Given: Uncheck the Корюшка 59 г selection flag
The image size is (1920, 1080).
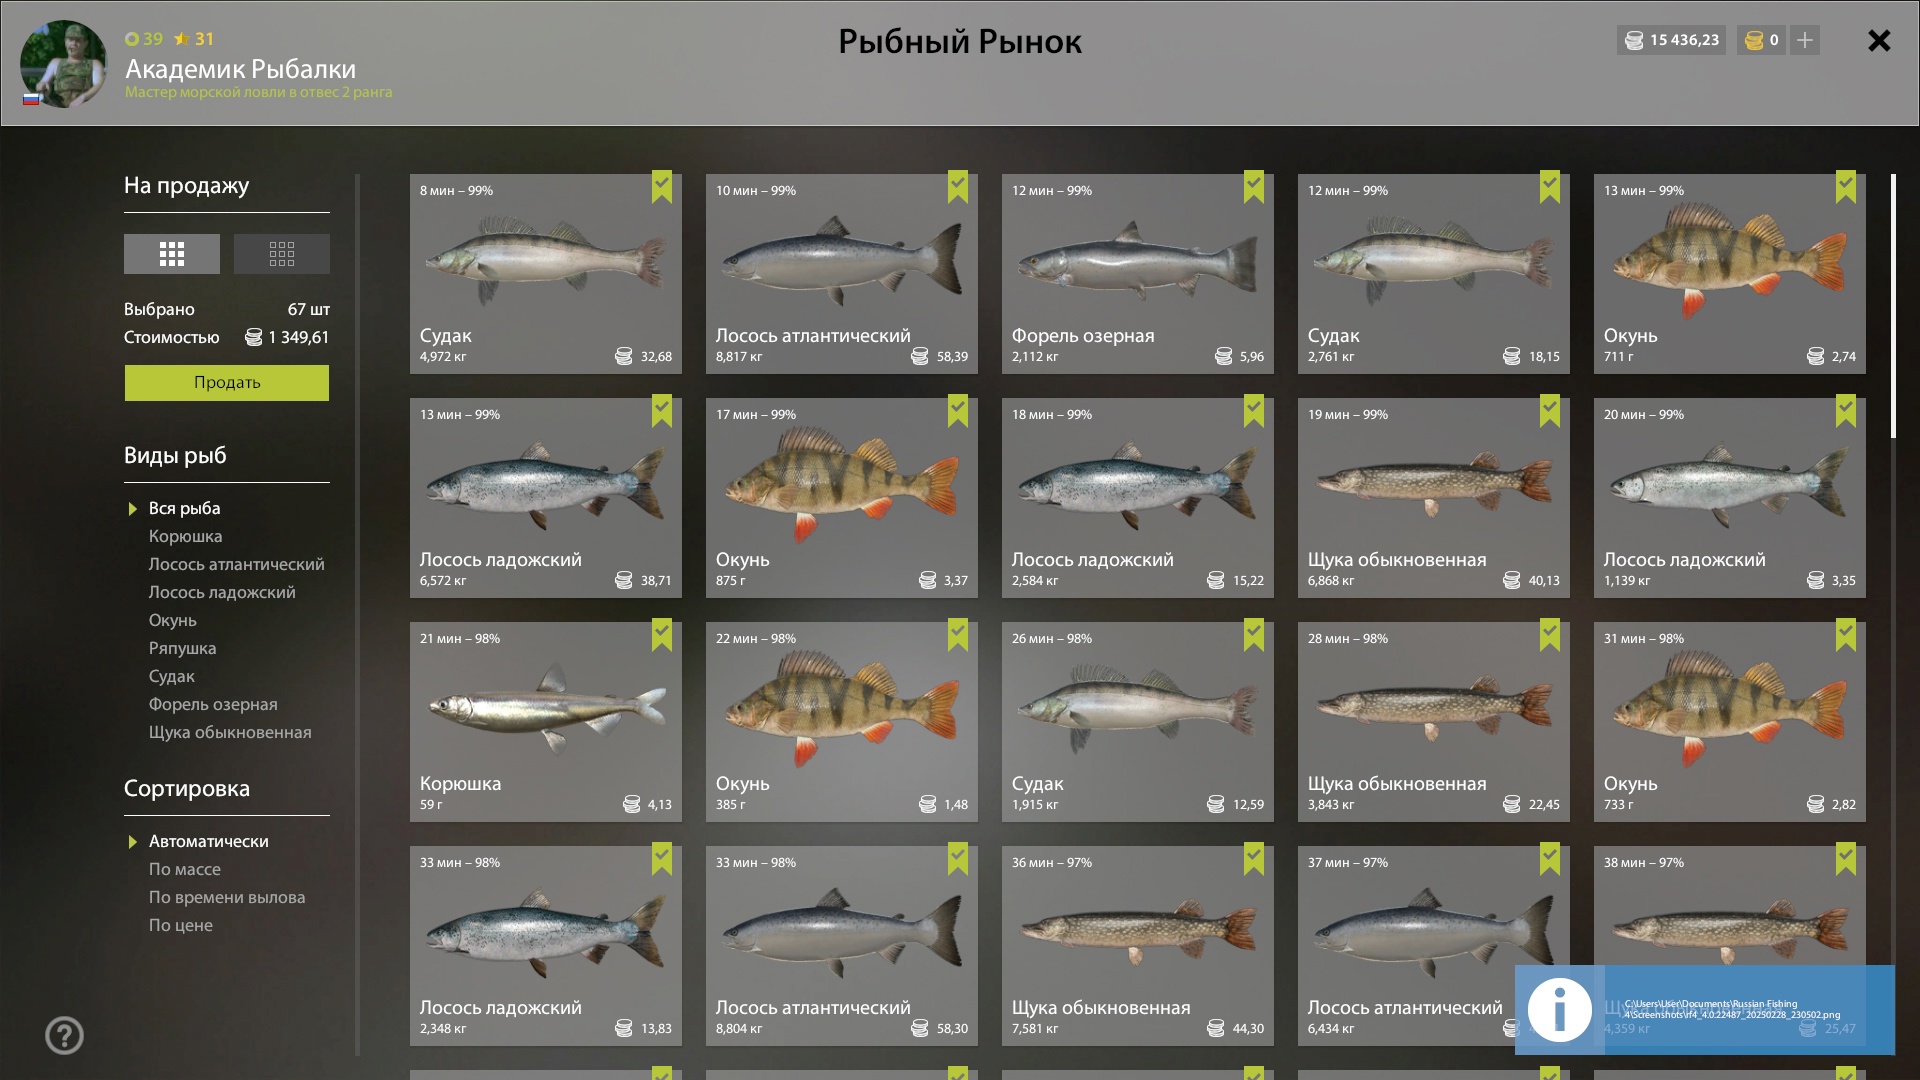Looking at the screenshot, I should [662, 635].
